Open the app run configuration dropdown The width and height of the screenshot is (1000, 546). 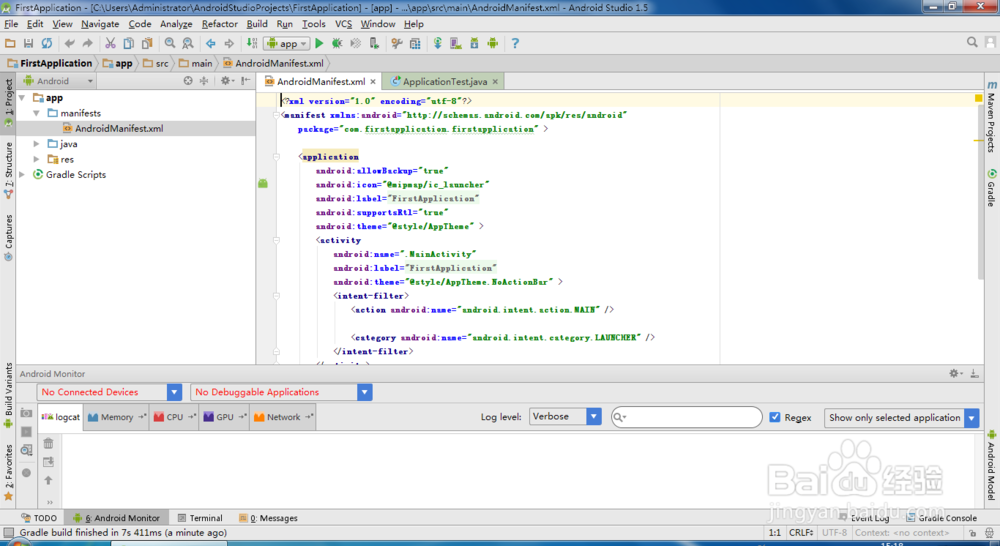(x=287, y=43)
